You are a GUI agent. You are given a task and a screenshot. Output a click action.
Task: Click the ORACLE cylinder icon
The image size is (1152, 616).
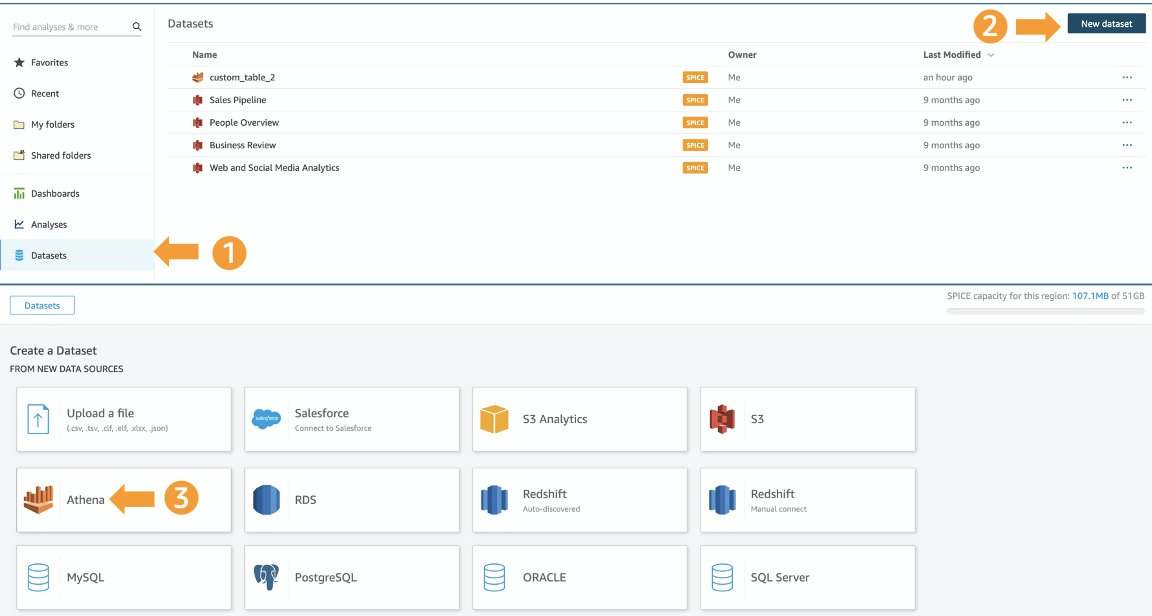tap(494, 578)
